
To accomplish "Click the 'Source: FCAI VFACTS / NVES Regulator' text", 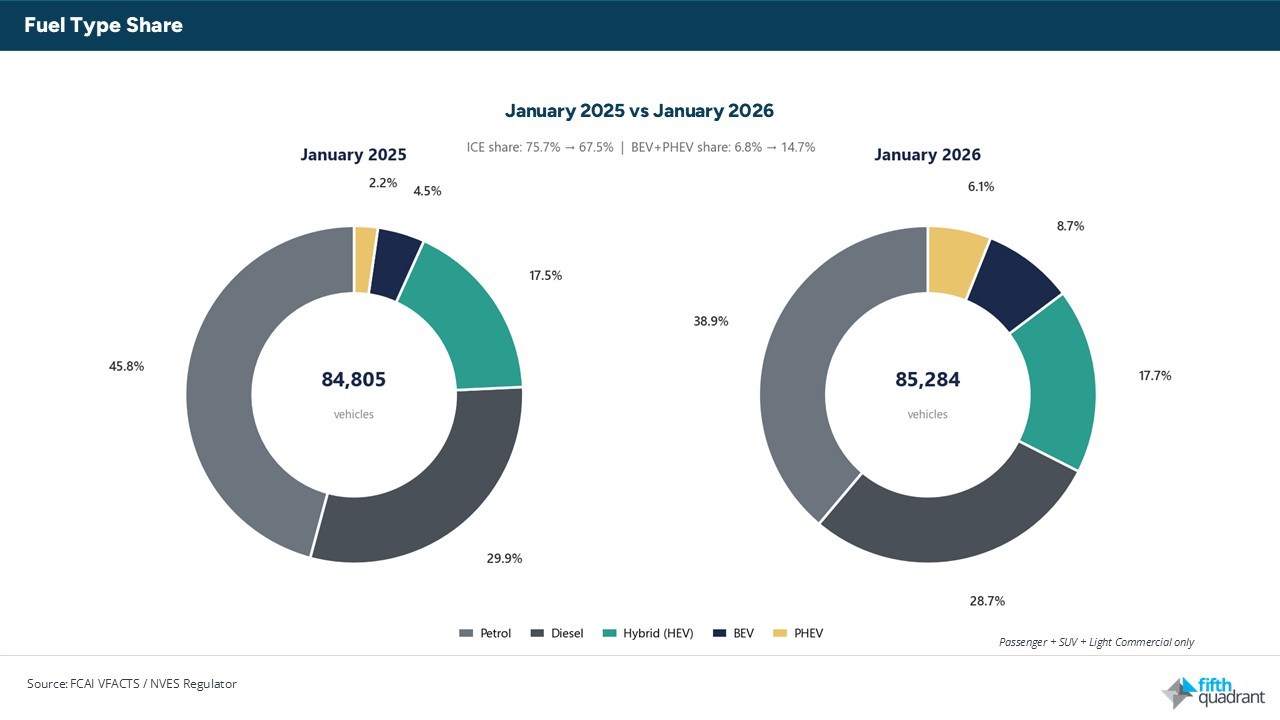I will tap(132, 684).
